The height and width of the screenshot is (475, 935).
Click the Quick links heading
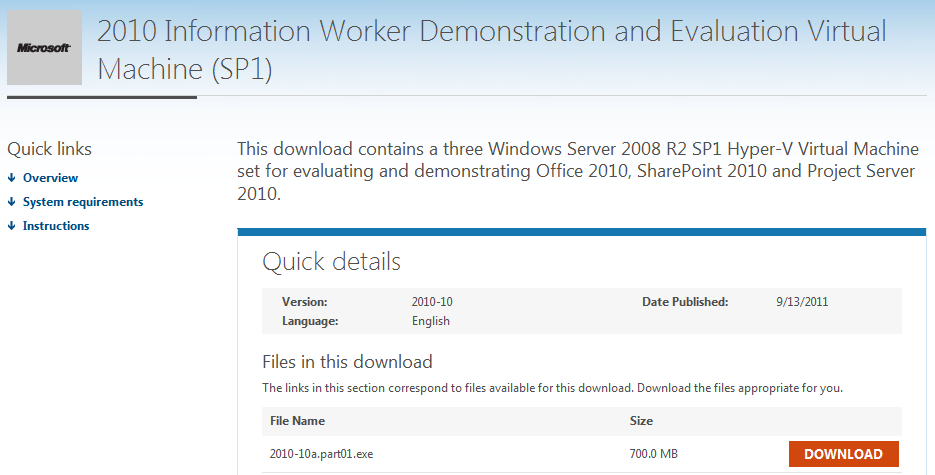(49, 149)
